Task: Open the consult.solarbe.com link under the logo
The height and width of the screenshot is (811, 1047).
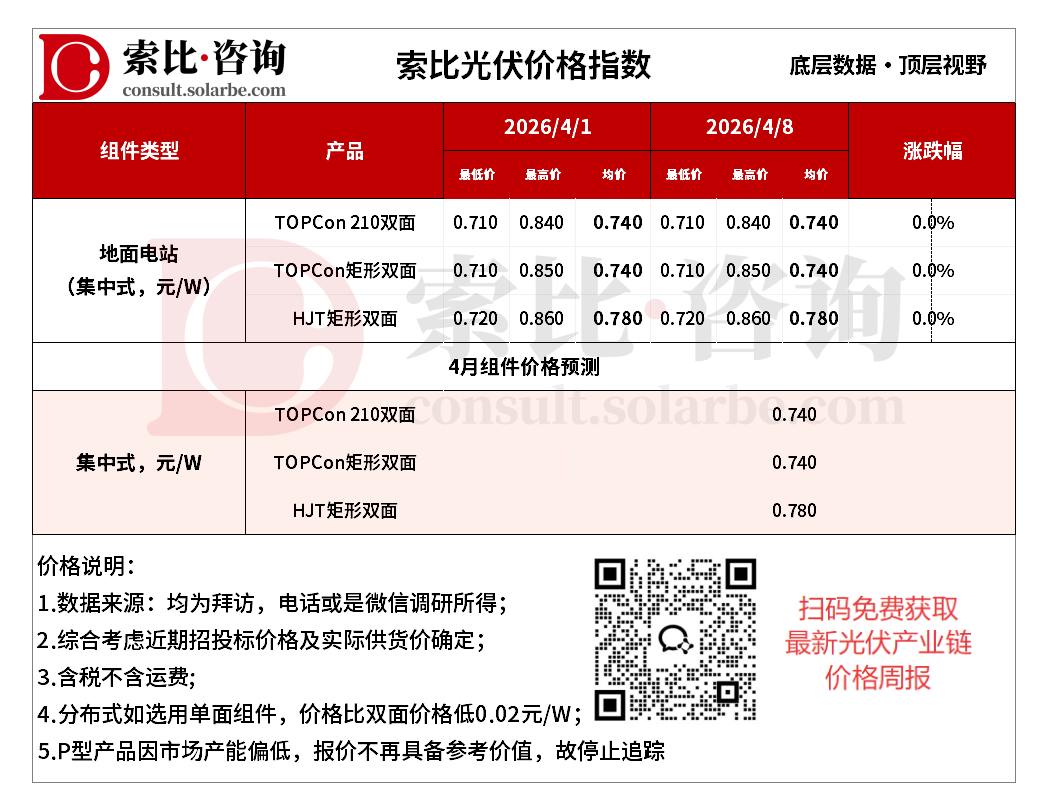Action: click(204, 90)
